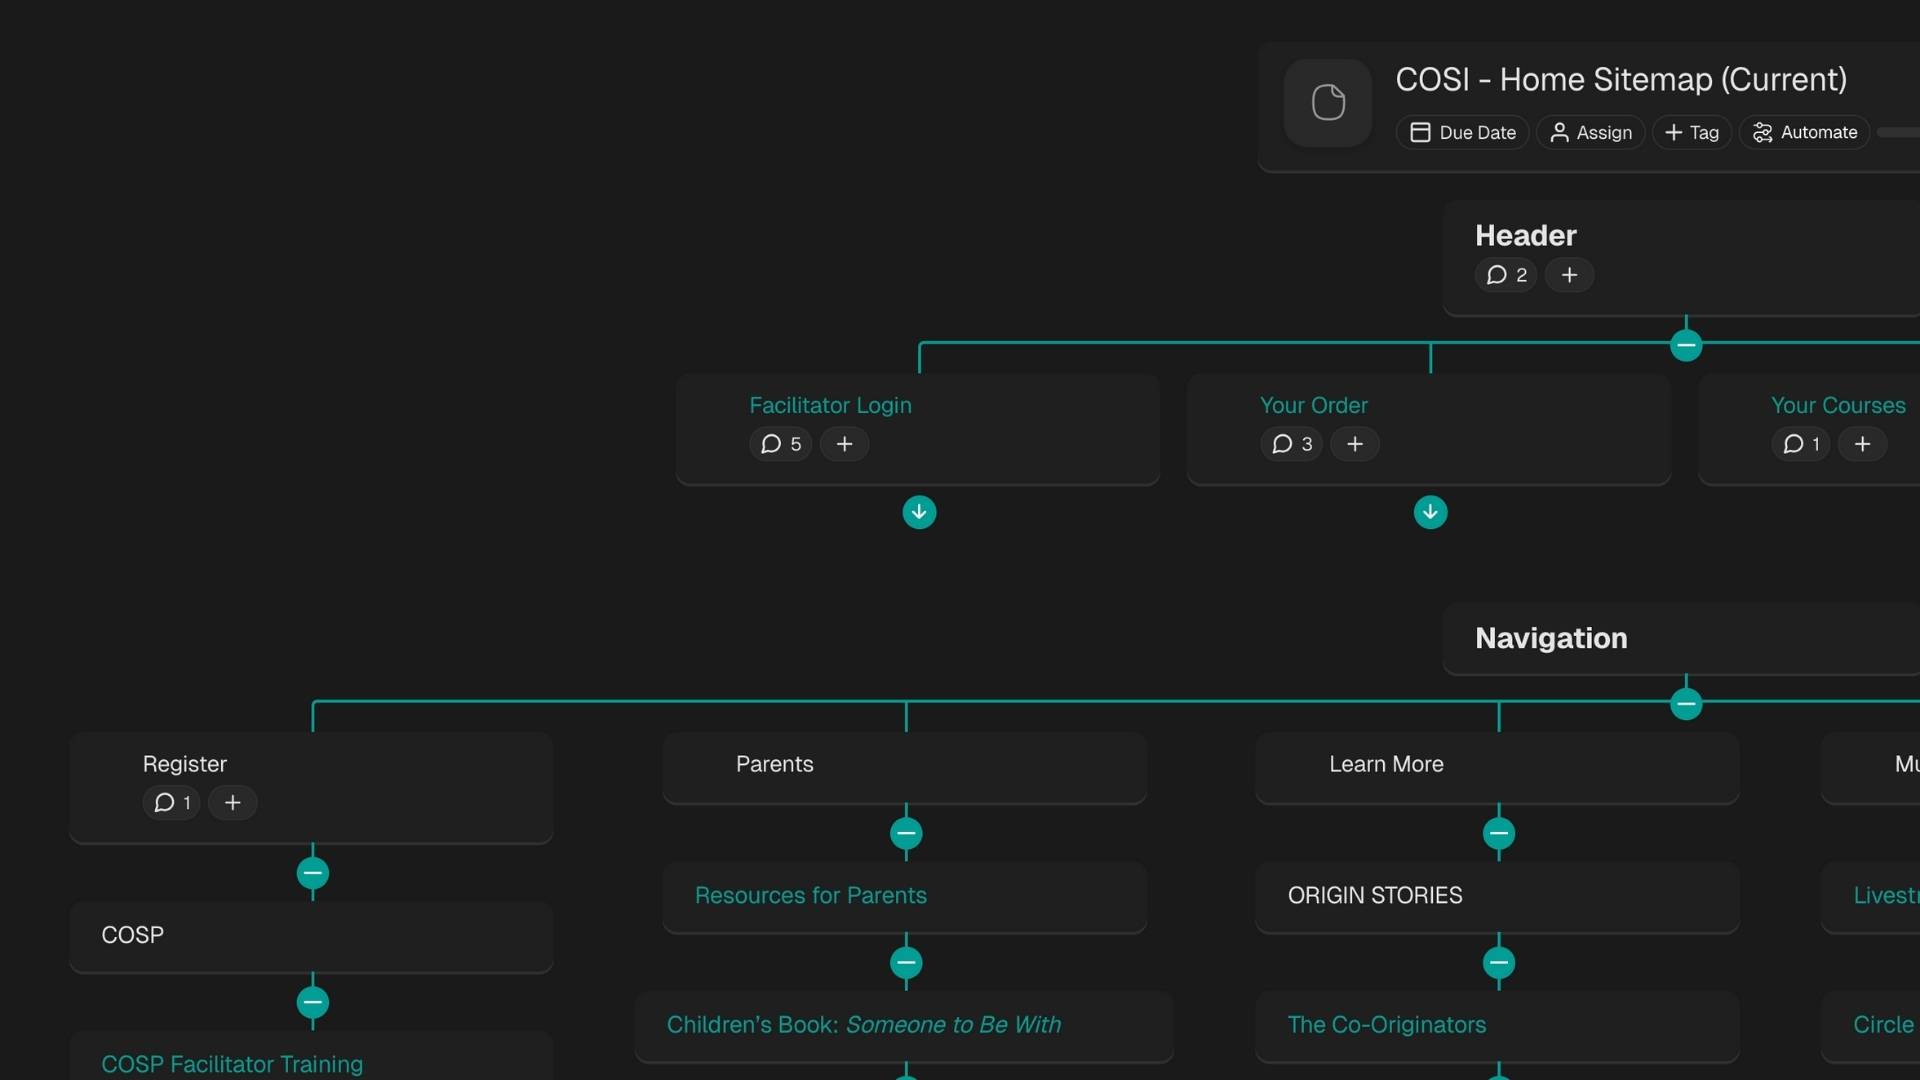The height and width of the screenshot is (1080, 1920).
Task: Collapse the Navigation branch toggle
Action: [x=1686, y=703]
